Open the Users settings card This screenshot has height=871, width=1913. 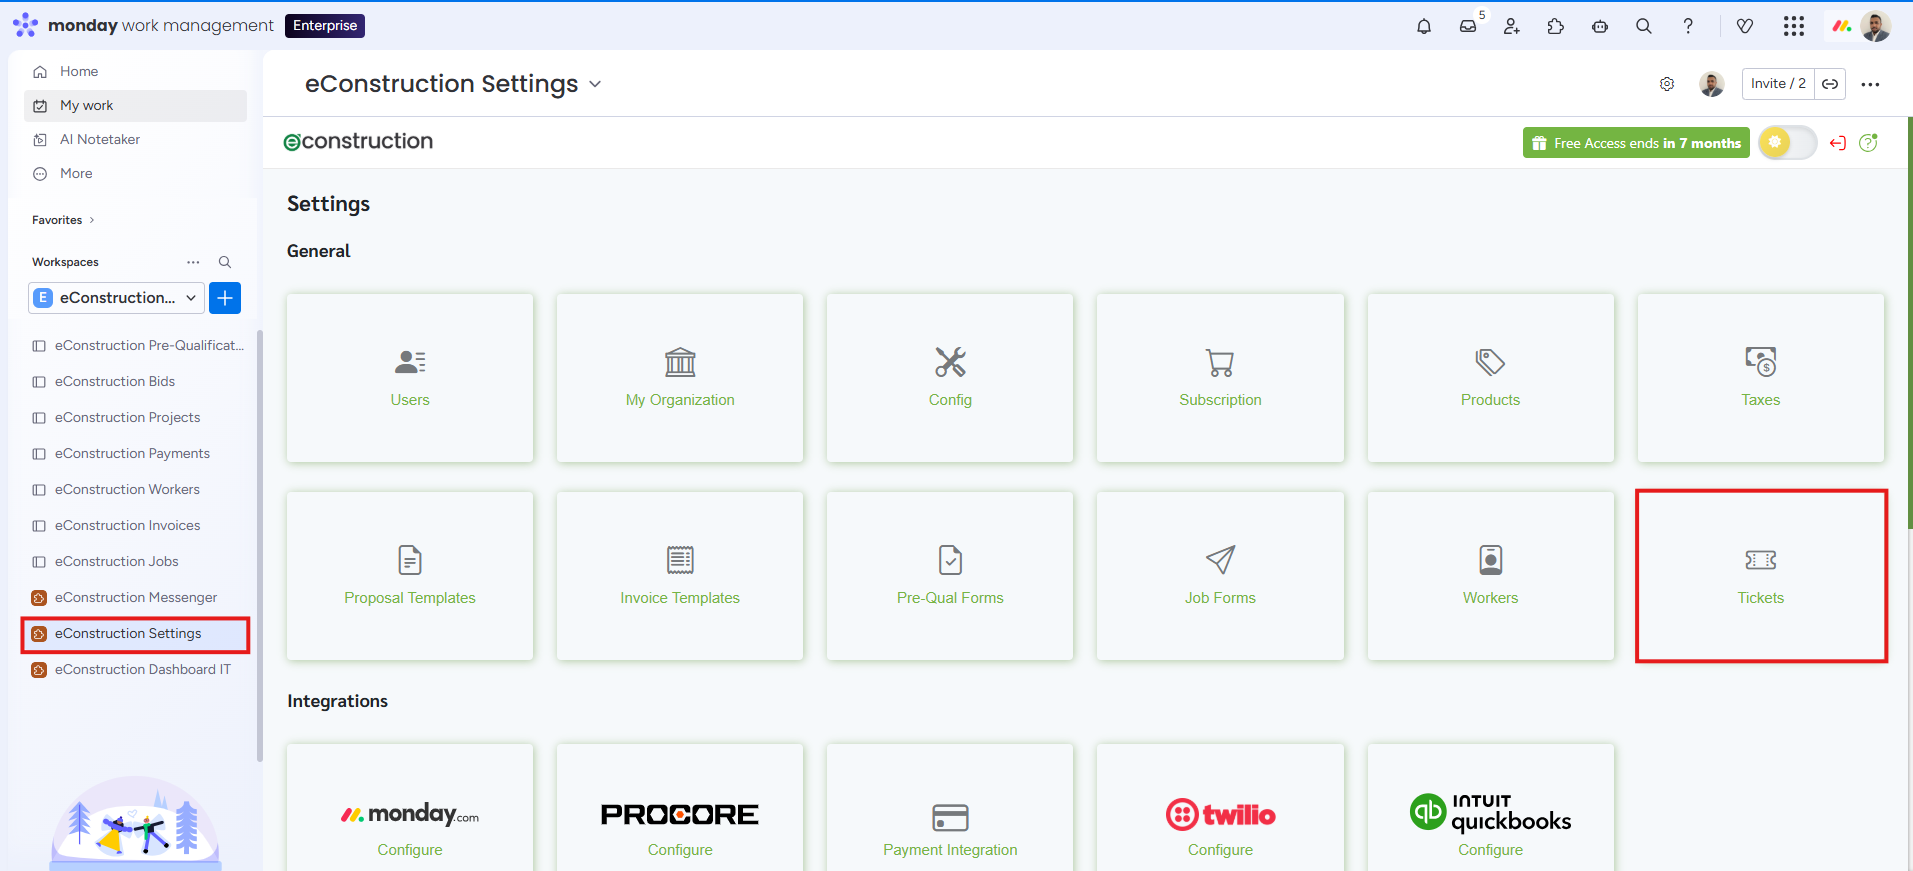click(x=410, y=378)
